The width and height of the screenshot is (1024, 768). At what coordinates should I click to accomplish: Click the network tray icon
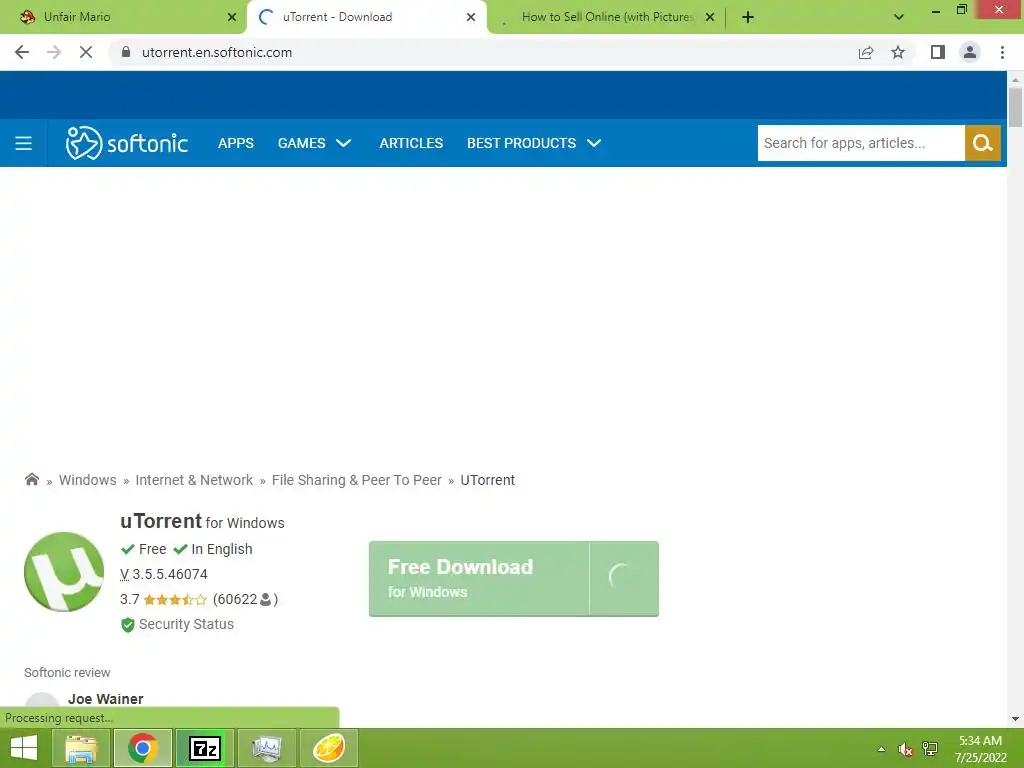[929, 749]
